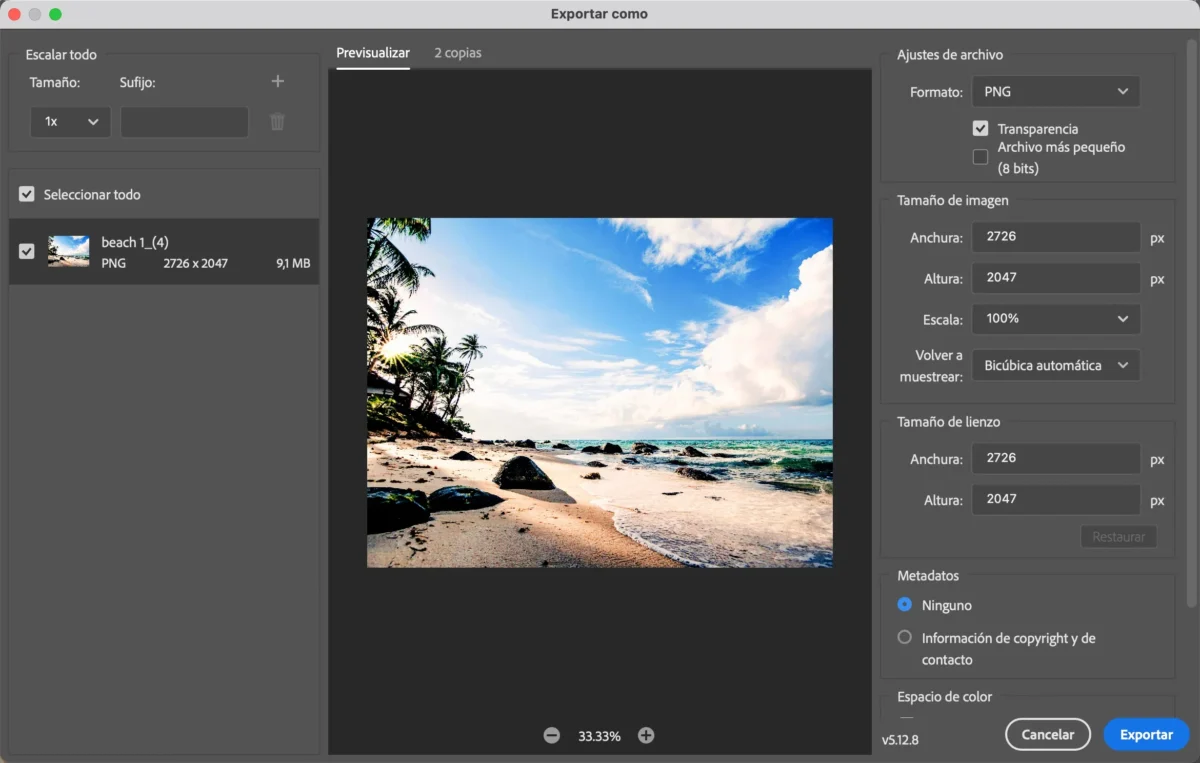1200x763 pixels.
Task: Choose Información de copyright y de contacto
Action: point(905,637)
